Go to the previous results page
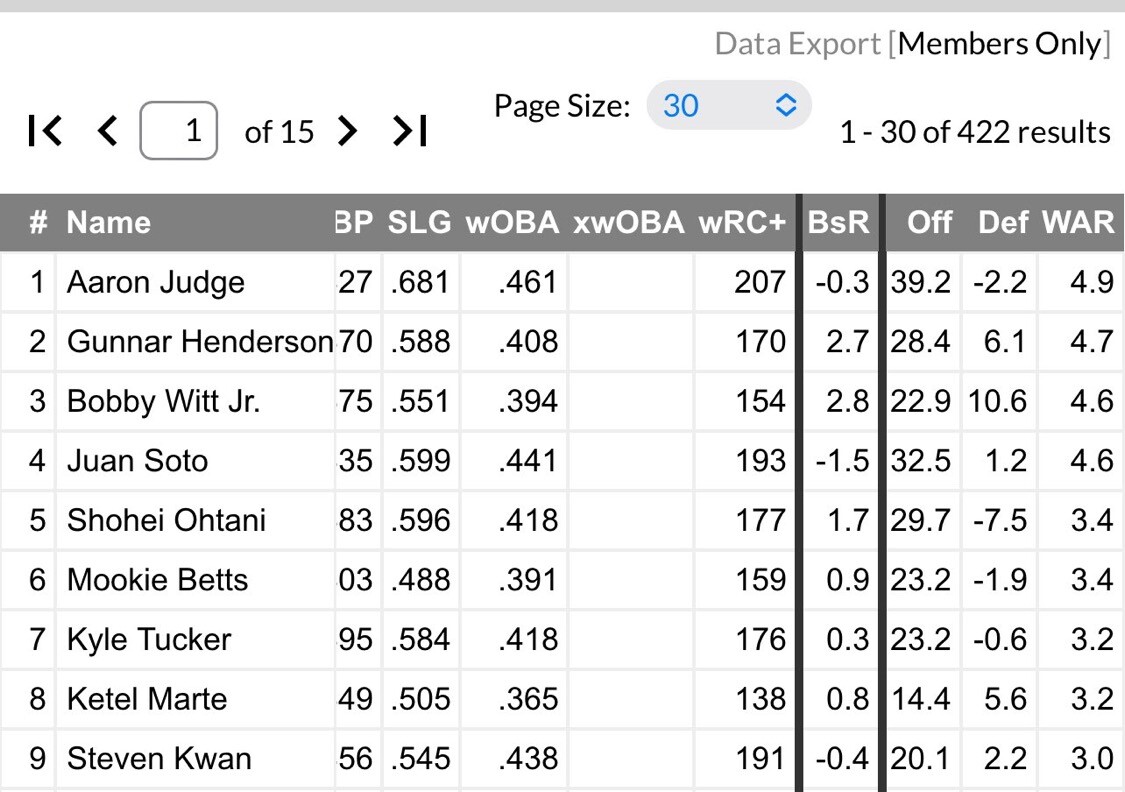 (107, 131)
